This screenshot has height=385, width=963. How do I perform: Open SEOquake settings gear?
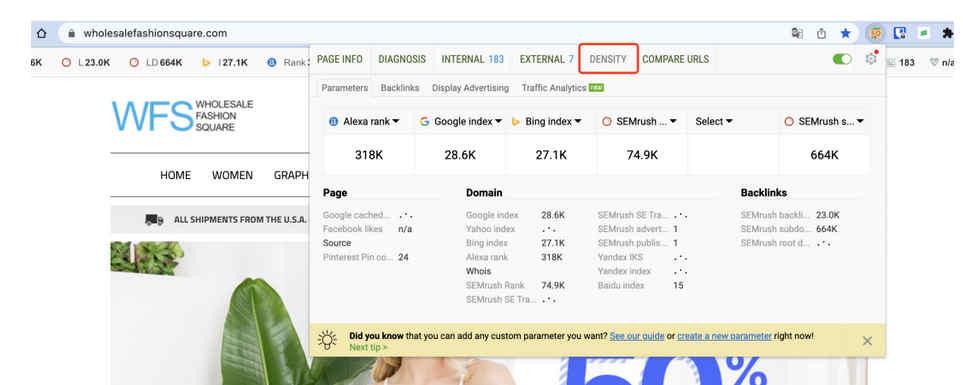pyautogui.click(x=870, y=59)
